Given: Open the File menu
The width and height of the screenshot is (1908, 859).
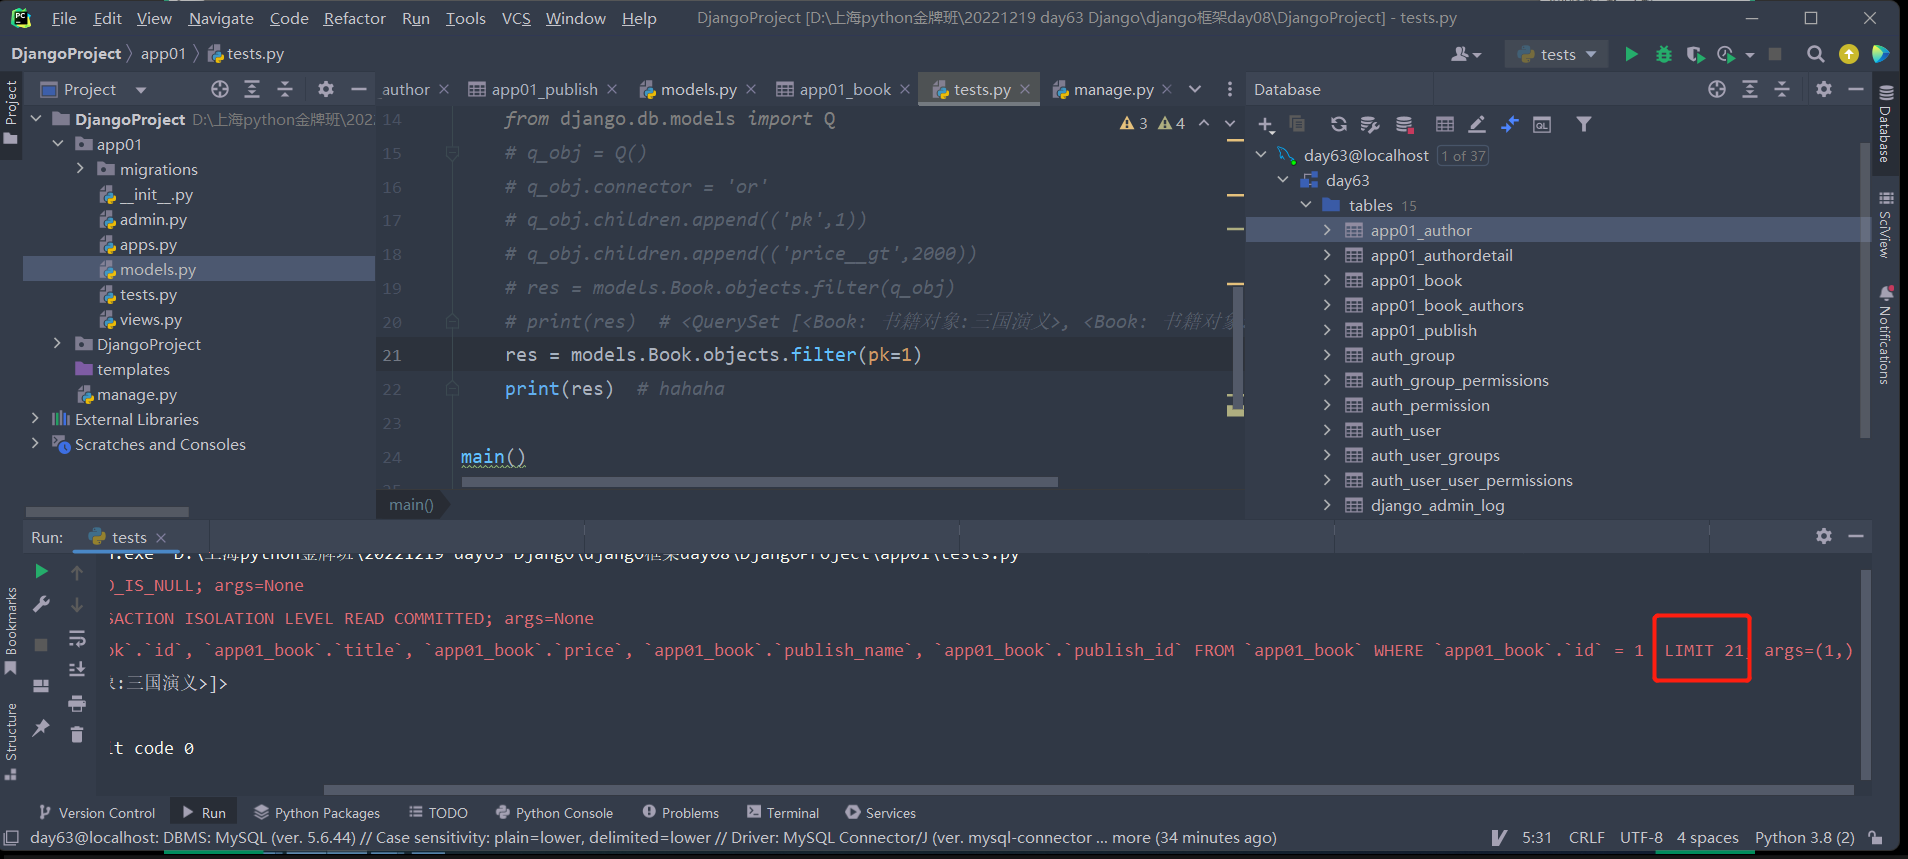Looking at the screenshot, I should click(x=64, y=18).
